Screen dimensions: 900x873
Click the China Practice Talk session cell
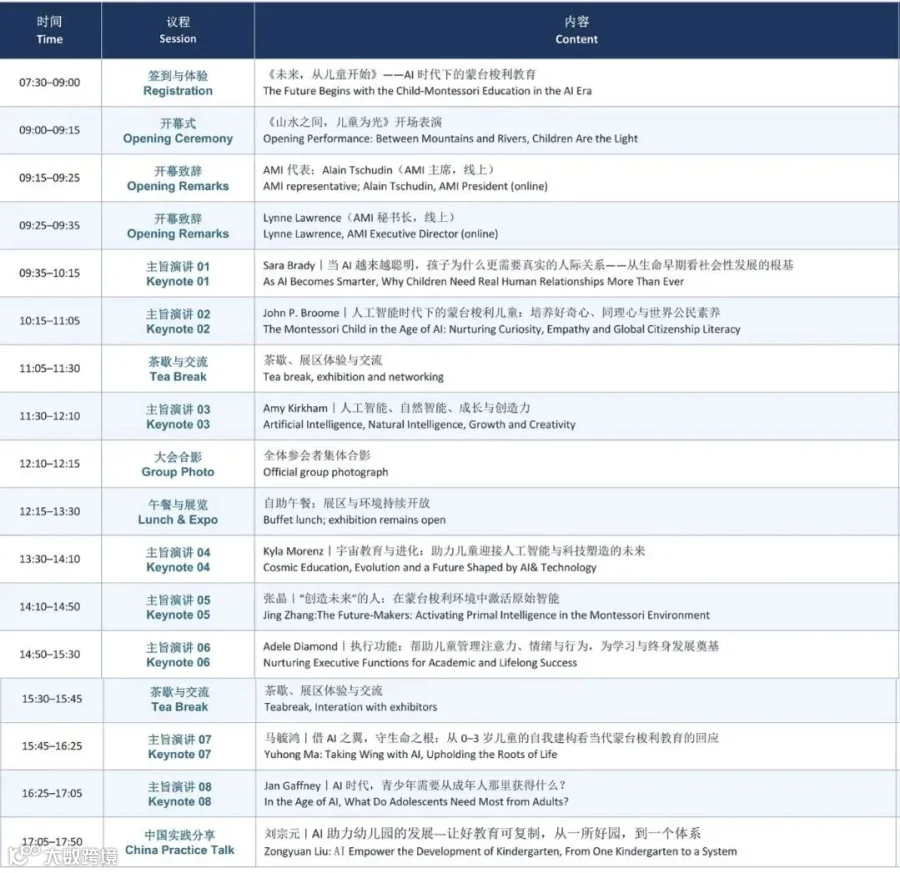[180, 842]
